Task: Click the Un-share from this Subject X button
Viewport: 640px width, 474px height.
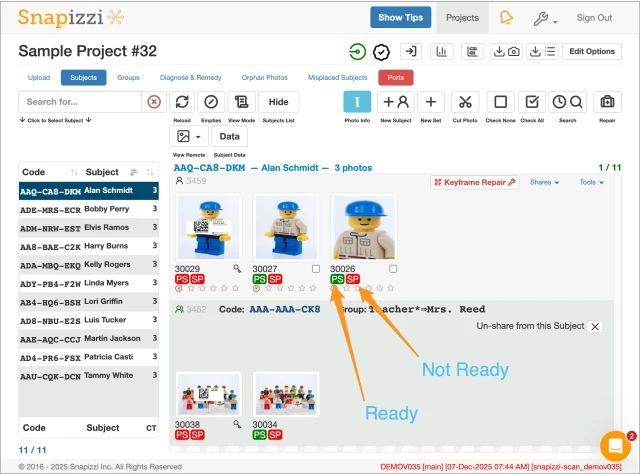Action: click(x=595, y=327)
